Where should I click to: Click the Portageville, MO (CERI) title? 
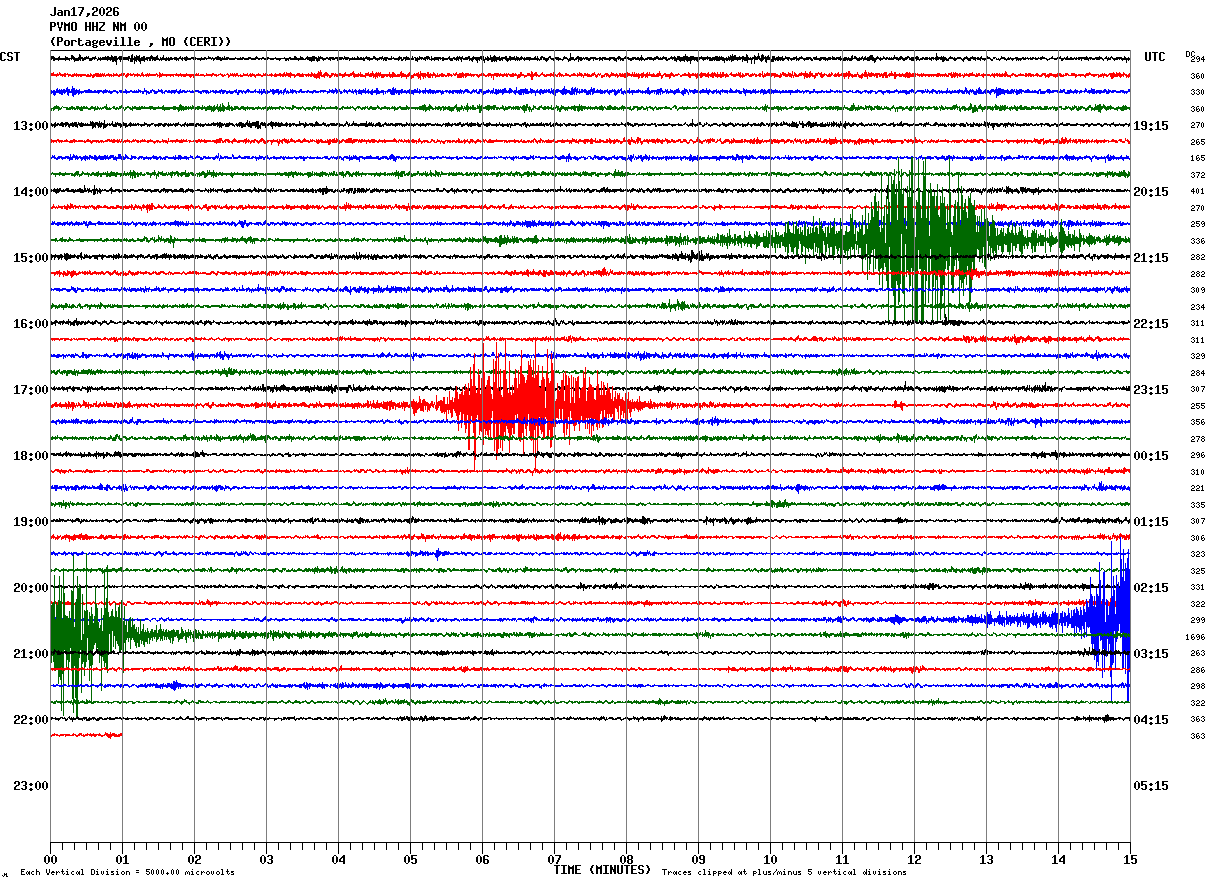[140, 42]
